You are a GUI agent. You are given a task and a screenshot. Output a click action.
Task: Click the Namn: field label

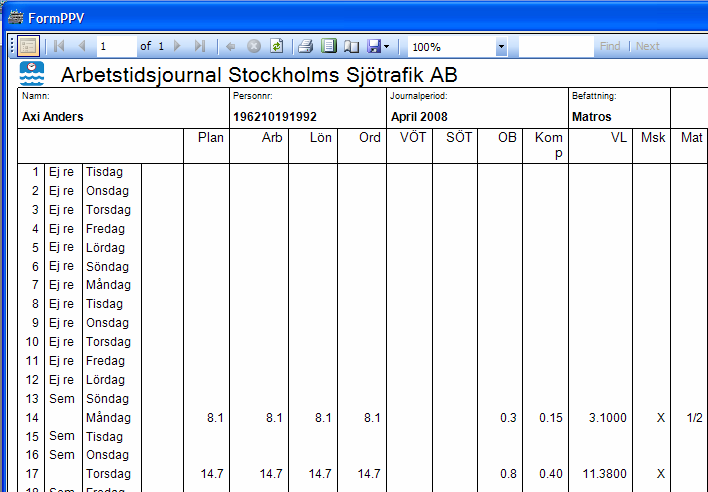[x=36, y=96]
